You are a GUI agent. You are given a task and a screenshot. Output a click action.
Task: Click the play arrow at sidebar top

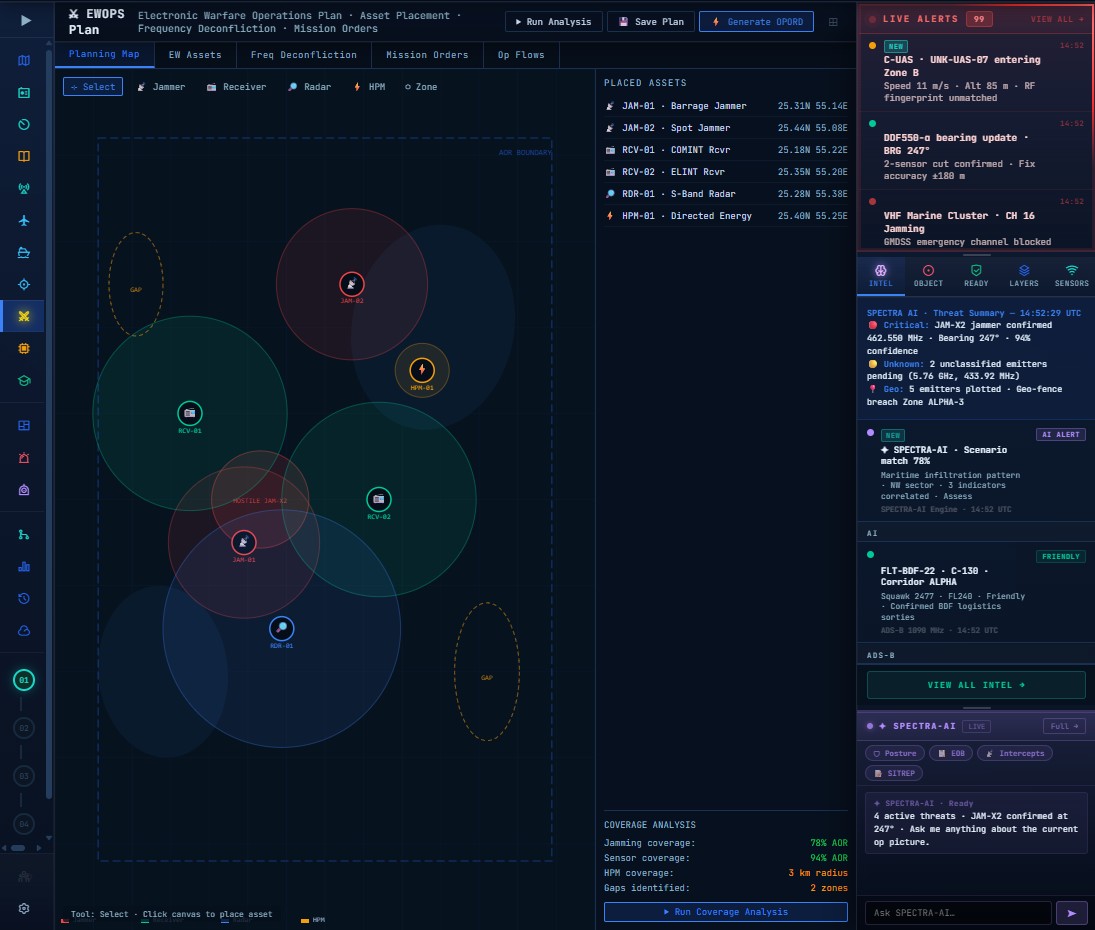point(26,20)
